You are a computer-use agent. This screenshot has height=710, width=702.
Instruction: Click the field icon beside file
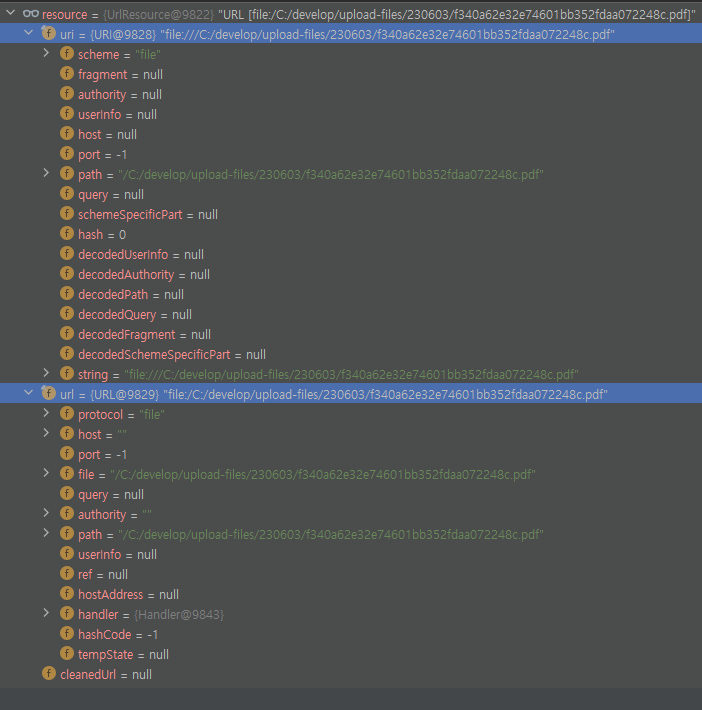tap(67, 473)
